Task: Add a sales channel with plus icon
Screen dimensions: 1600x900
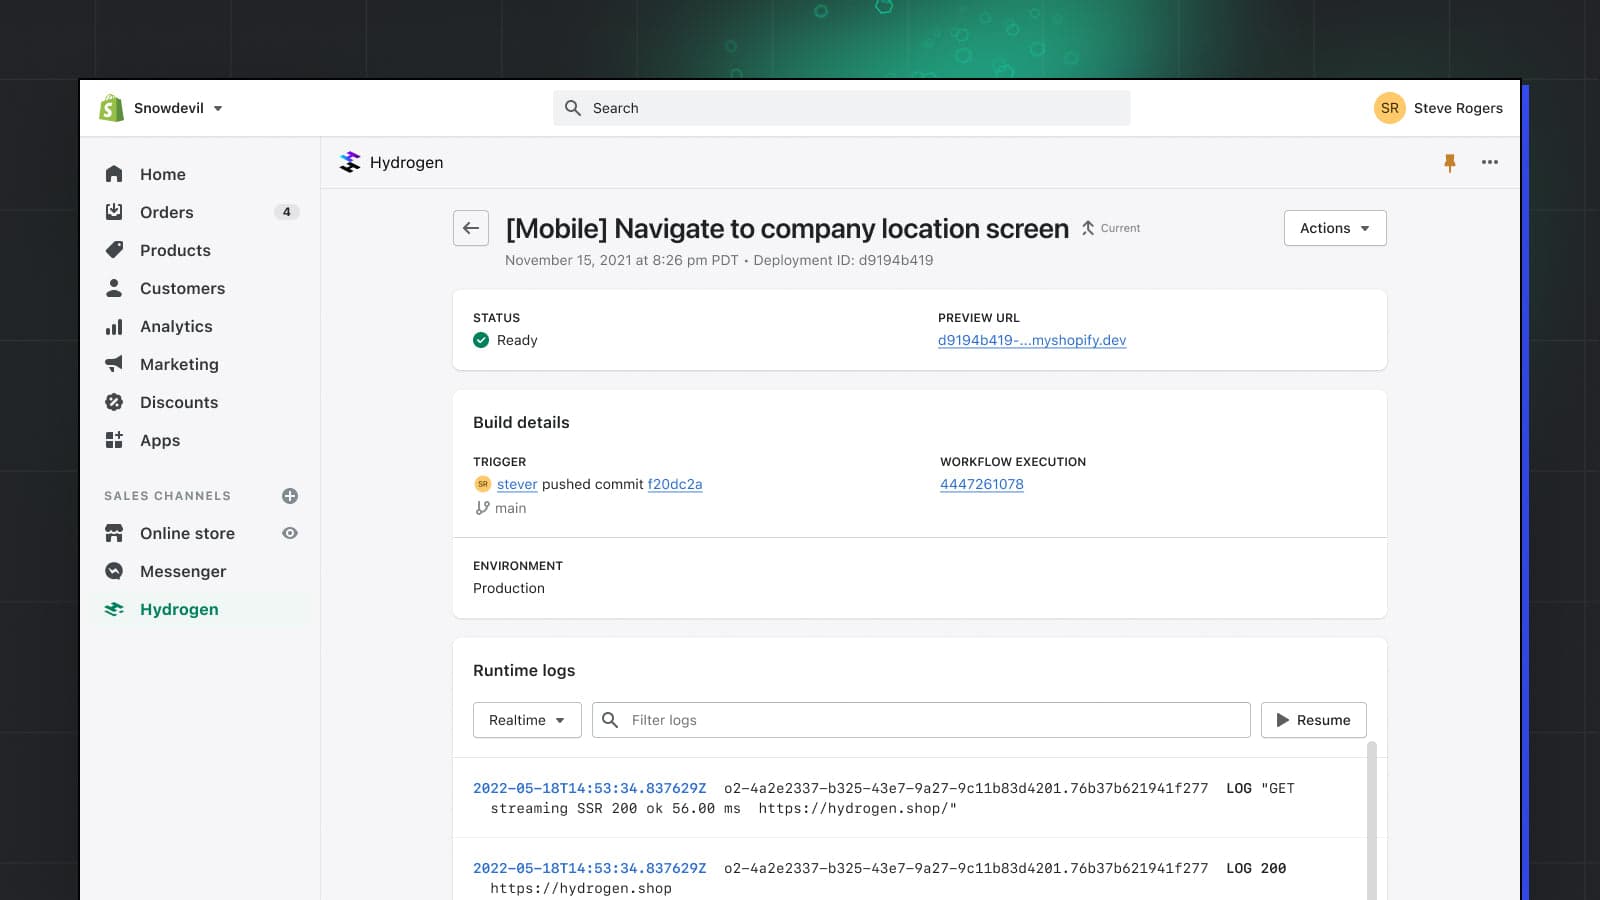Action: [x=290, y=496]
